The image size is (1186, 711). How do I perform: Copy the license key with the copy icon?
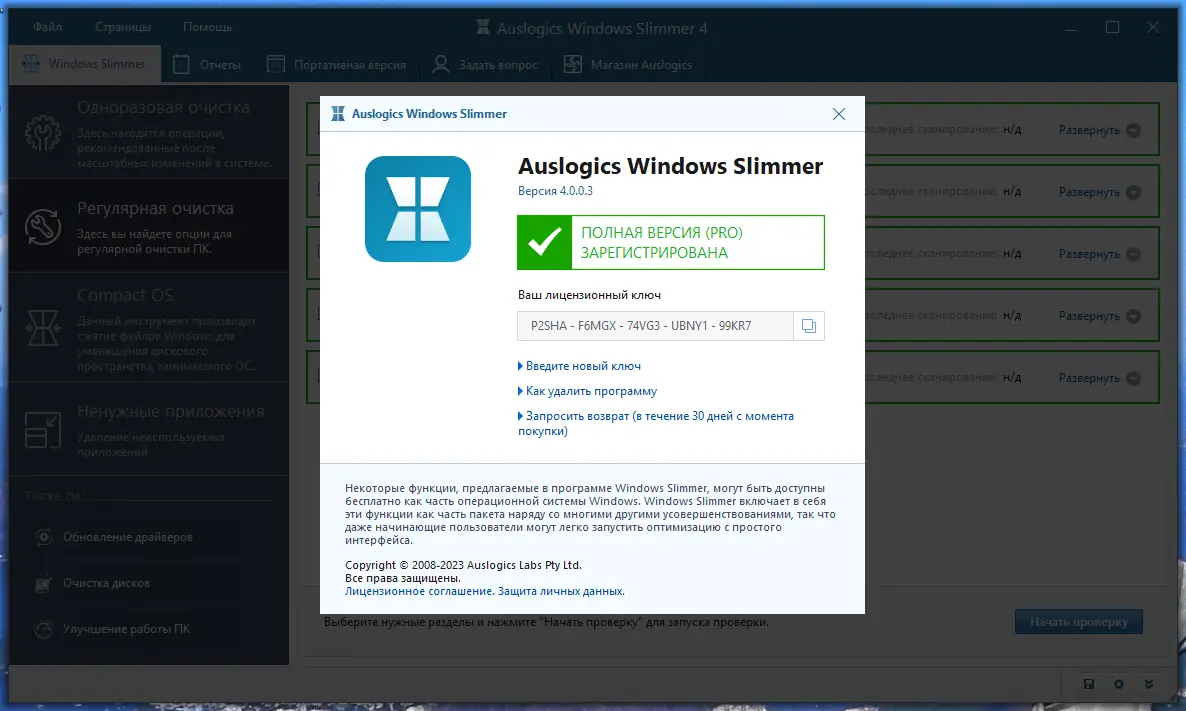809,326
